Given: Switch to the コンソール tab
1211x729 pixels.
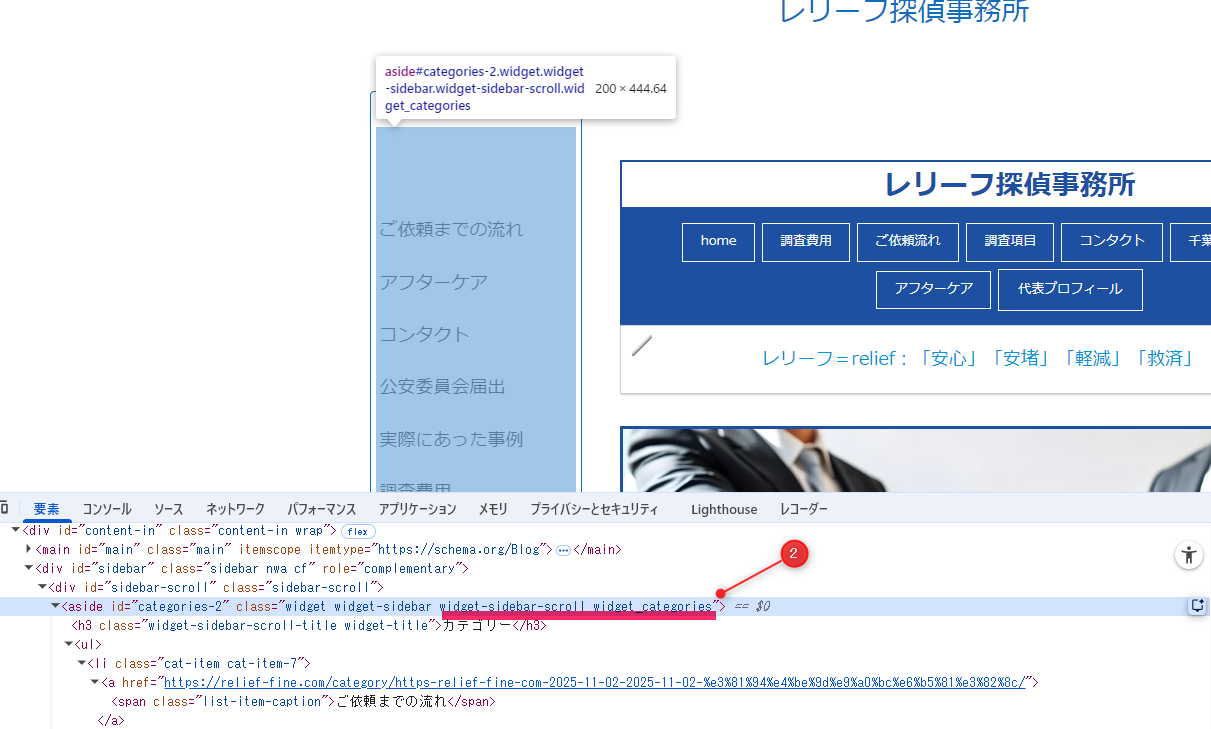Looking at the screenshot, I should coord(107,509).
